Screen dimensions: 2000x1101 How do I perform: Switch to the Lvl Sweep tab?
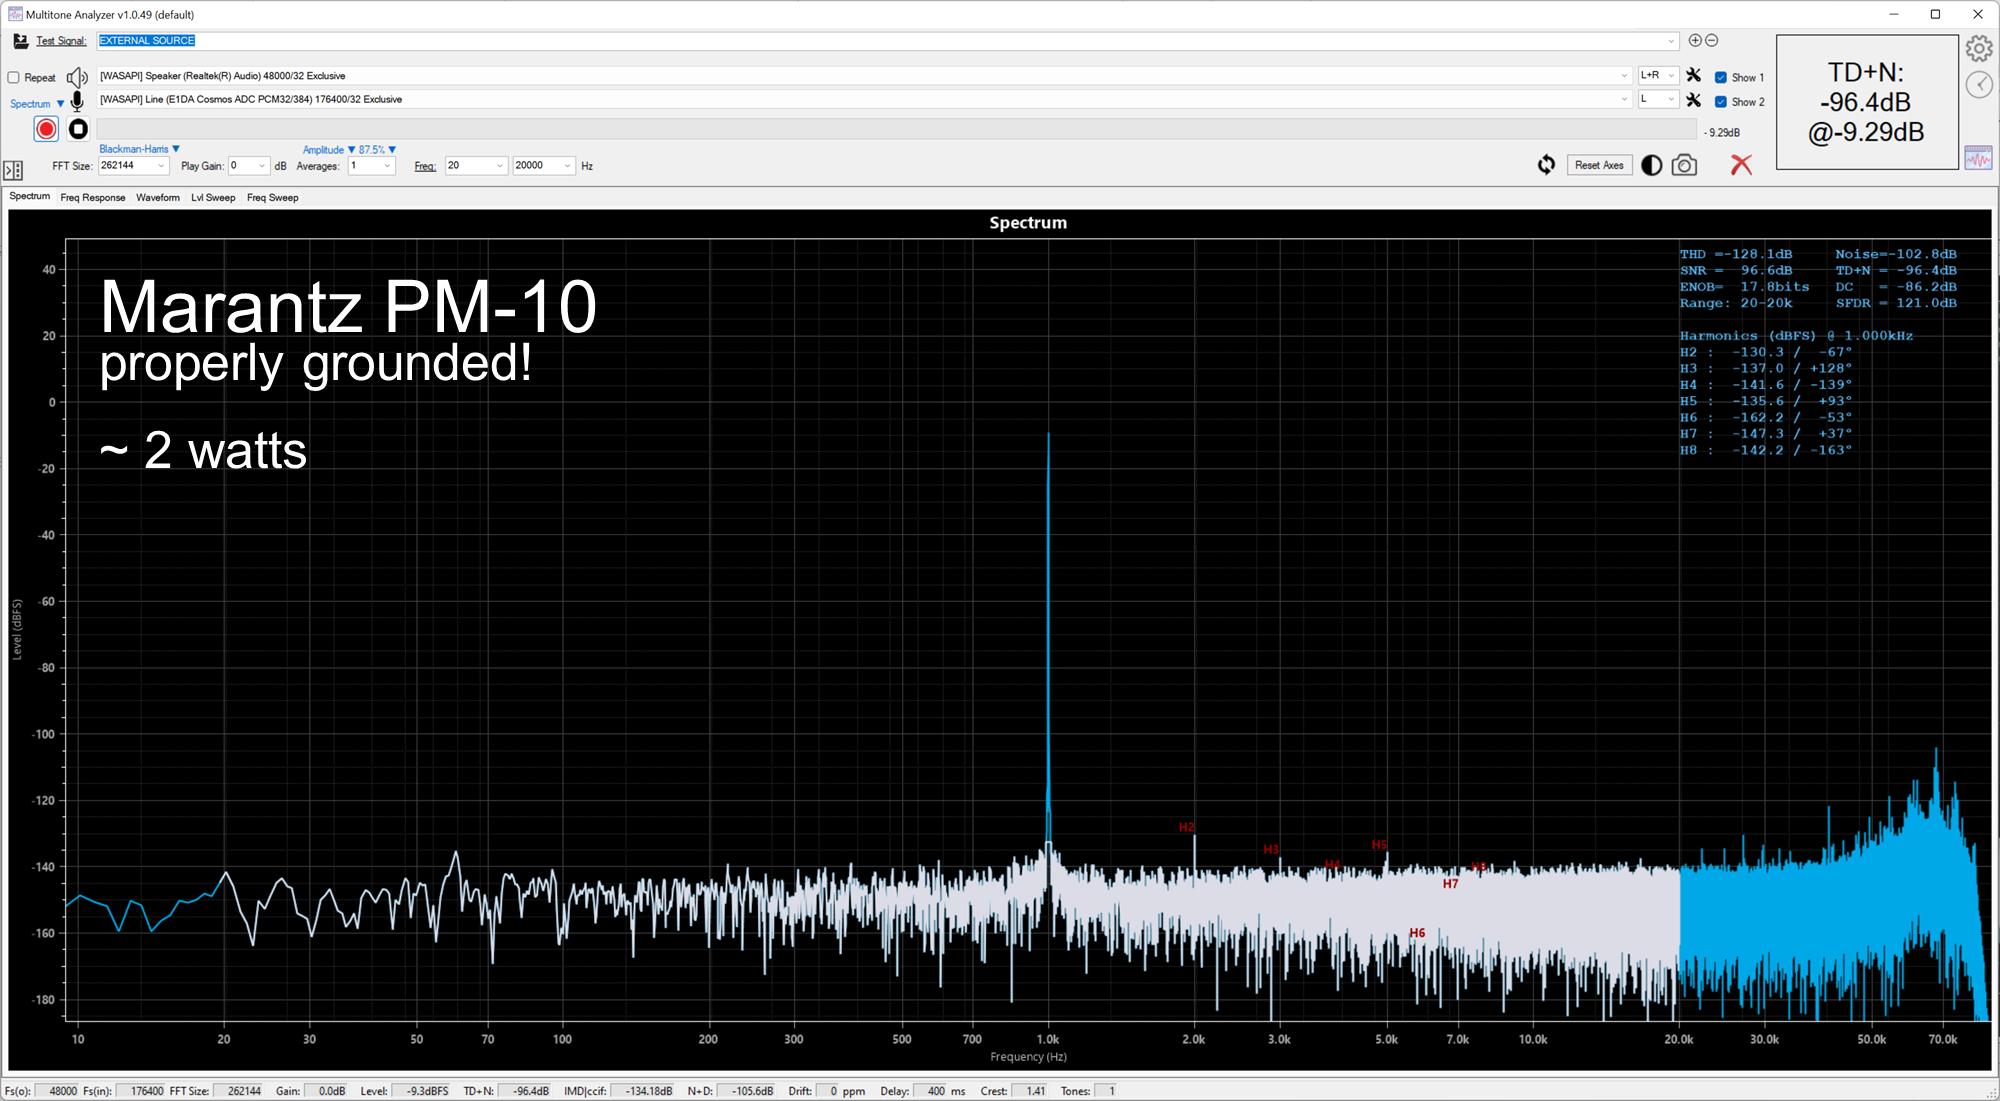(x=213, y=197)
